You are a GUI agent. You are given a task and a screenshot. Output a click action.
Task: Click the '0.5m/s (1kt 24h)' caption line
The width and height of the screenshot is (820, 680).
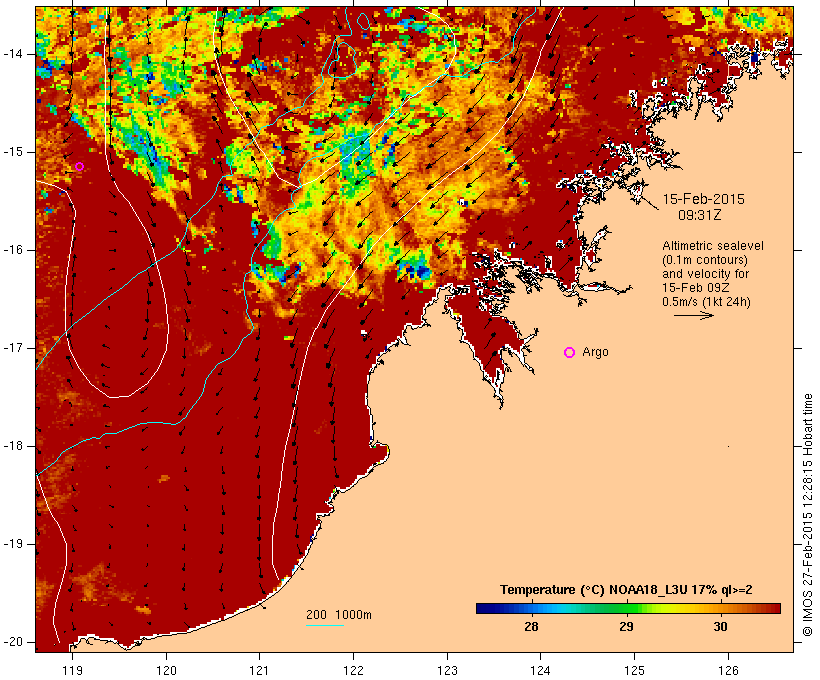click(x=706, y=302)
